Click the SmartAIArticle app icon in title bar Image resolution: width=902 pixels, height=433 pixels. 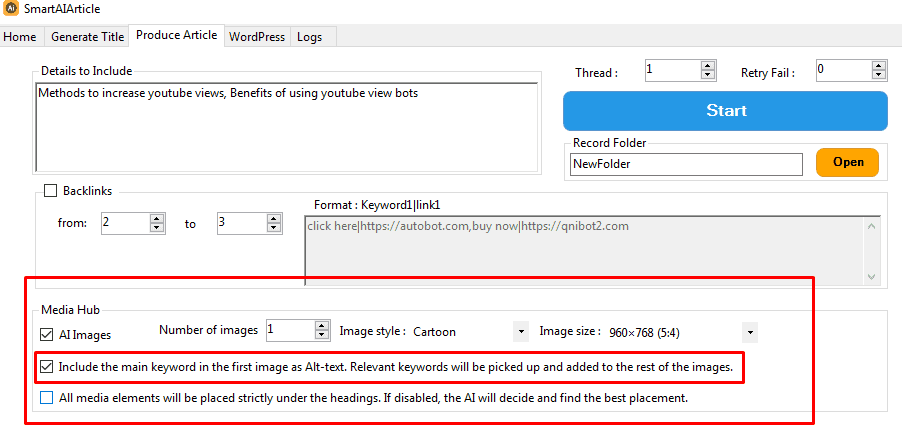[10, 9]
